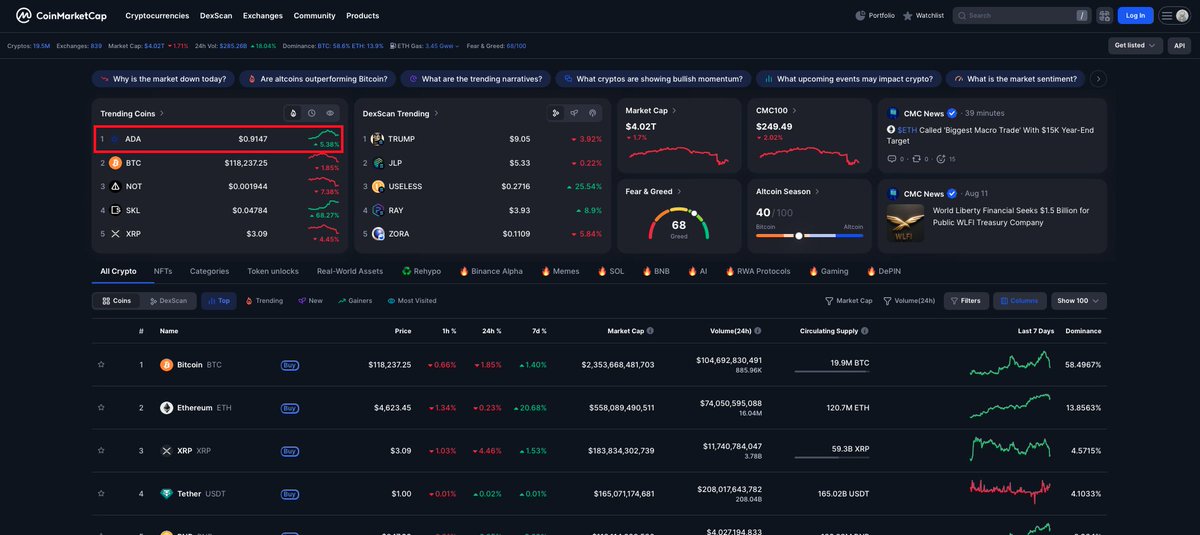
Task: Expand the Altcoin Season card
Action: tap(788, 191)
